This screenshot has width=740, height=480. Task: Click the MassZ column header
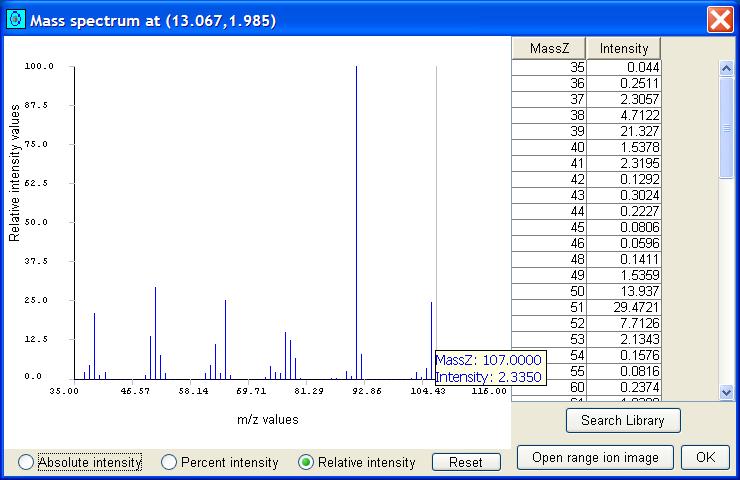click(x=549, y=48)
